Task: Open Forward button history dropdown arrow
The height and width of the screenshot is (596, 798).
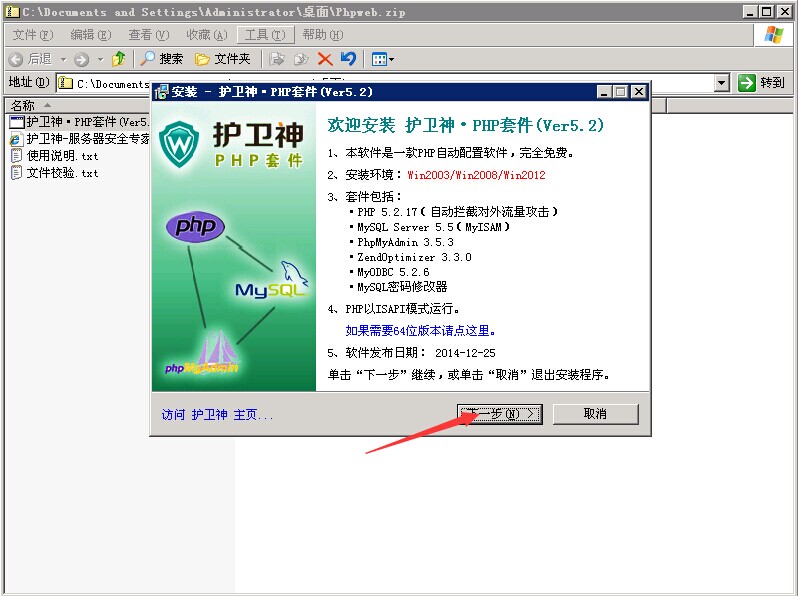Action: click(101, 60)
